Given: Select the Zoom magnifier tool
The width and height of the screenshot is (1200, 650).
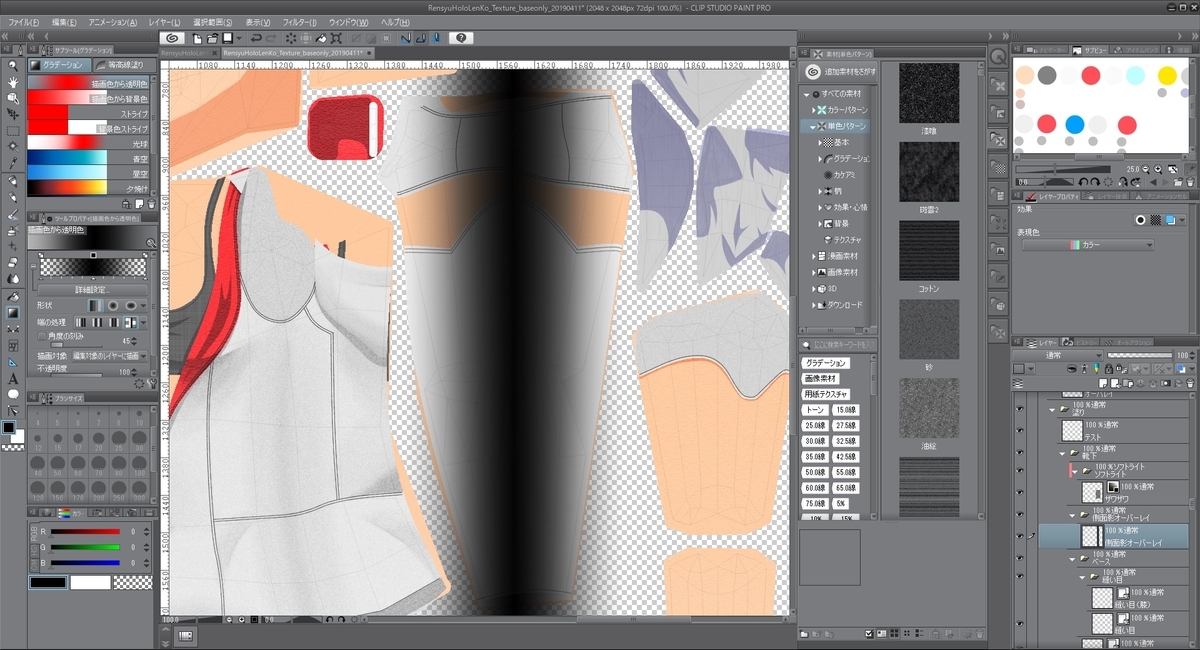Looking at the screenshot, I should click(13, 66).
